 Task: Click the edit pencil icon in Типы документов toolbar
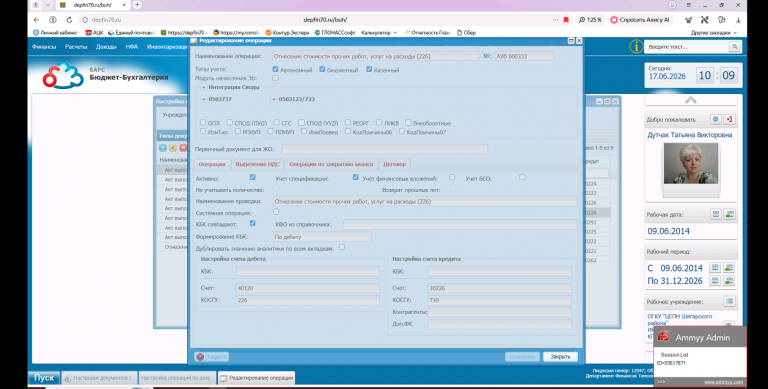point(173,147)
